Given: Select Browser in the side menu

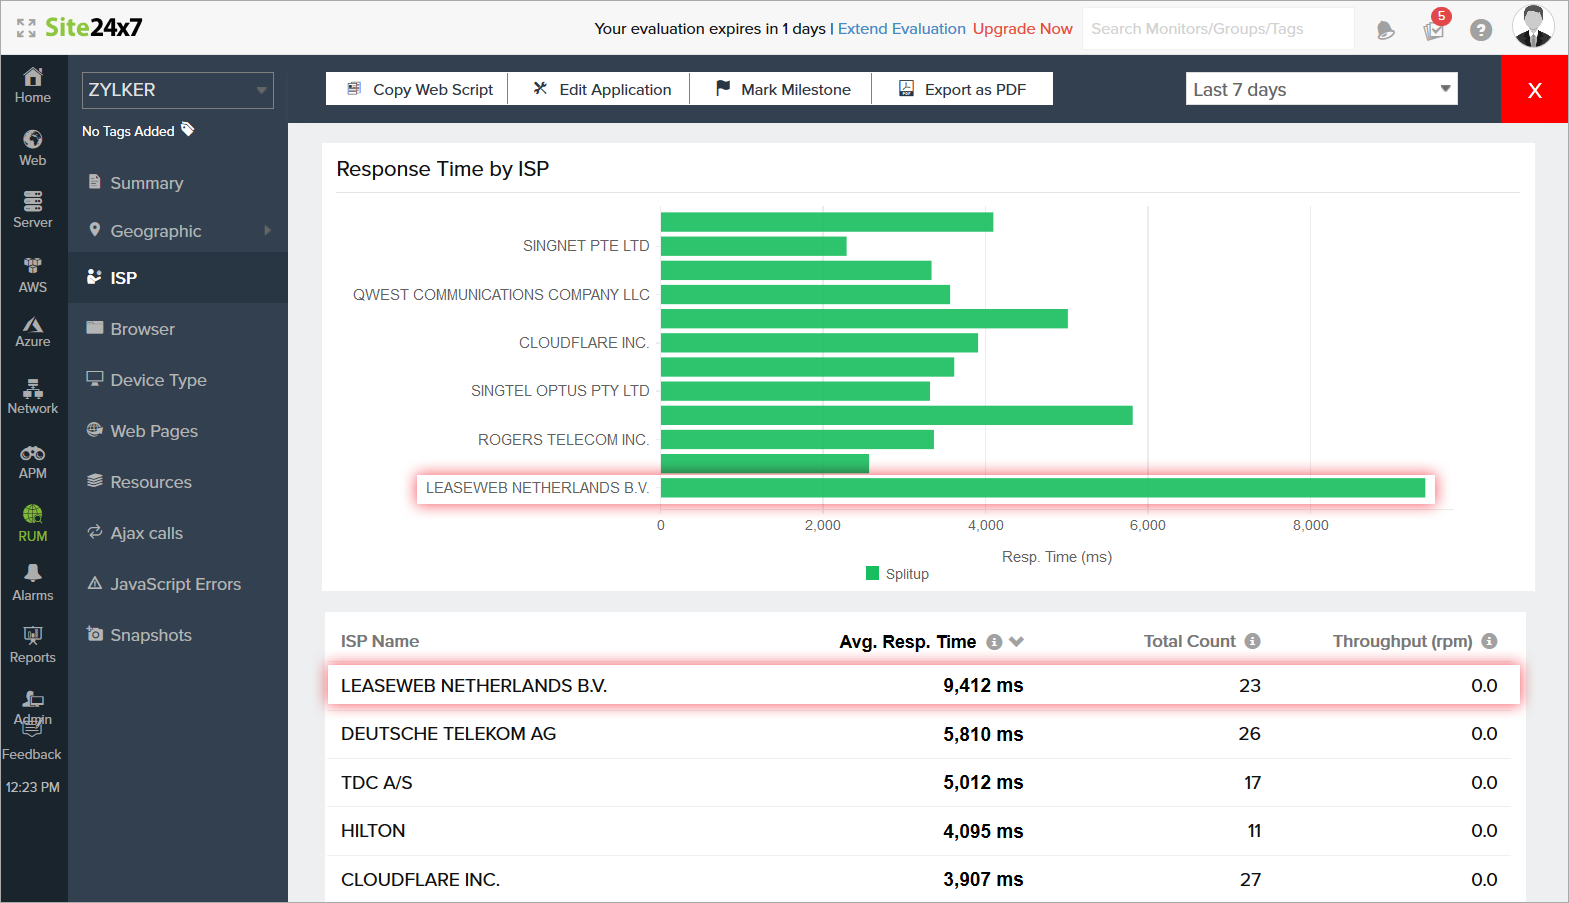Looking at the screenshot, I should pos(142,329).
